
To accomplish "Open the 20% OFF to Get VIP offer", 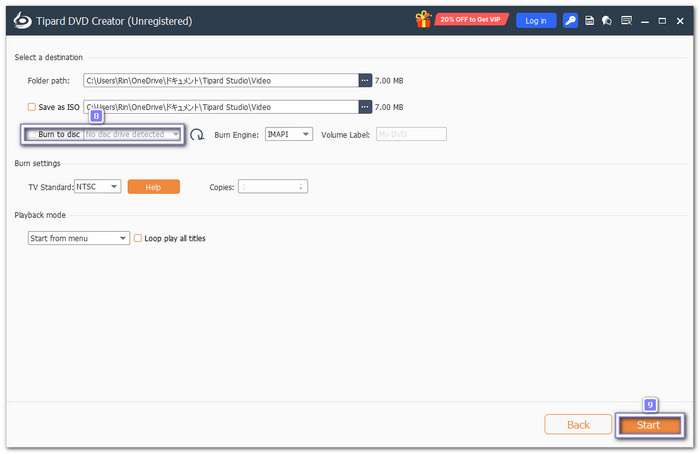I will tap(471, 20).
